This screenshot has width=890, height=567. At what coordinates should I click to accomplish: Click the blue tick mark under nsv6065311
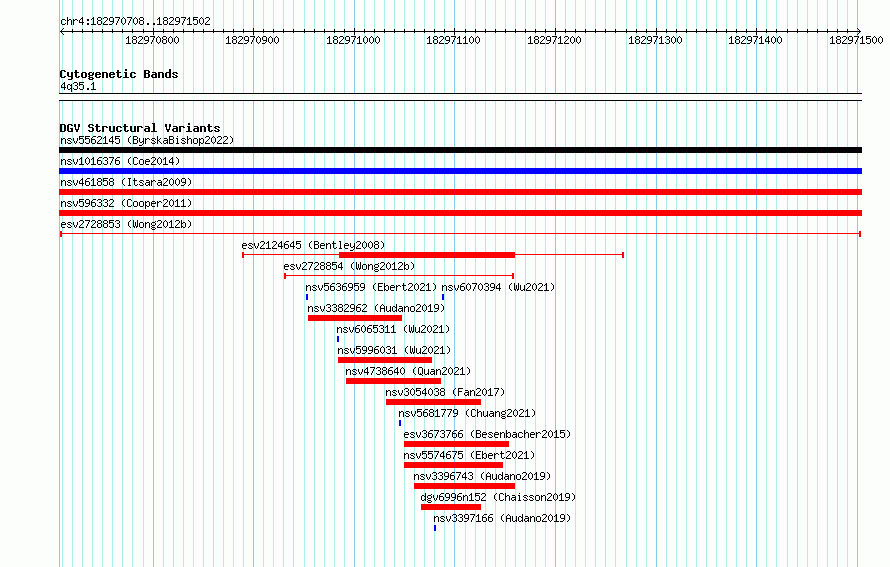tap(338, 339)
